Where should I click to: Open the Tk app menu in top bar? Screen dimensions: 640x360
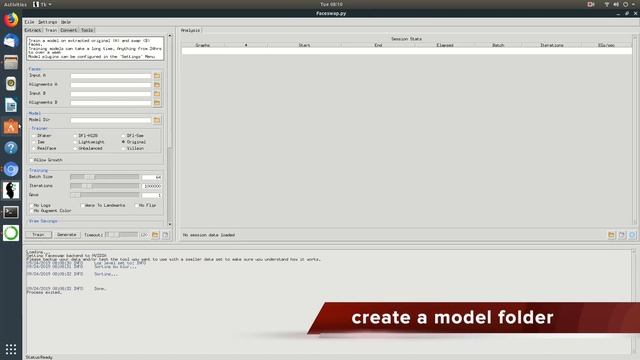[42, 4]
